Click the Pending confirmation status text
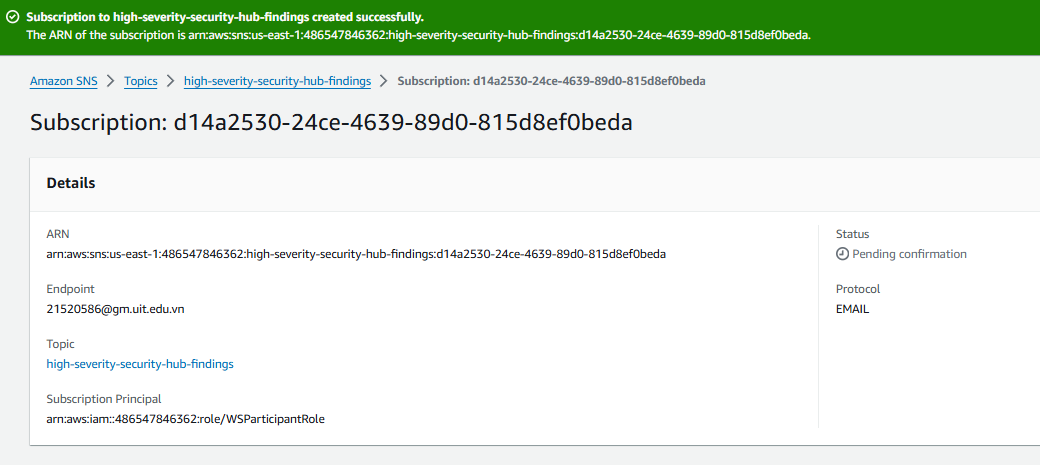This screenshot has height=465, width=1040. [909, 254]
